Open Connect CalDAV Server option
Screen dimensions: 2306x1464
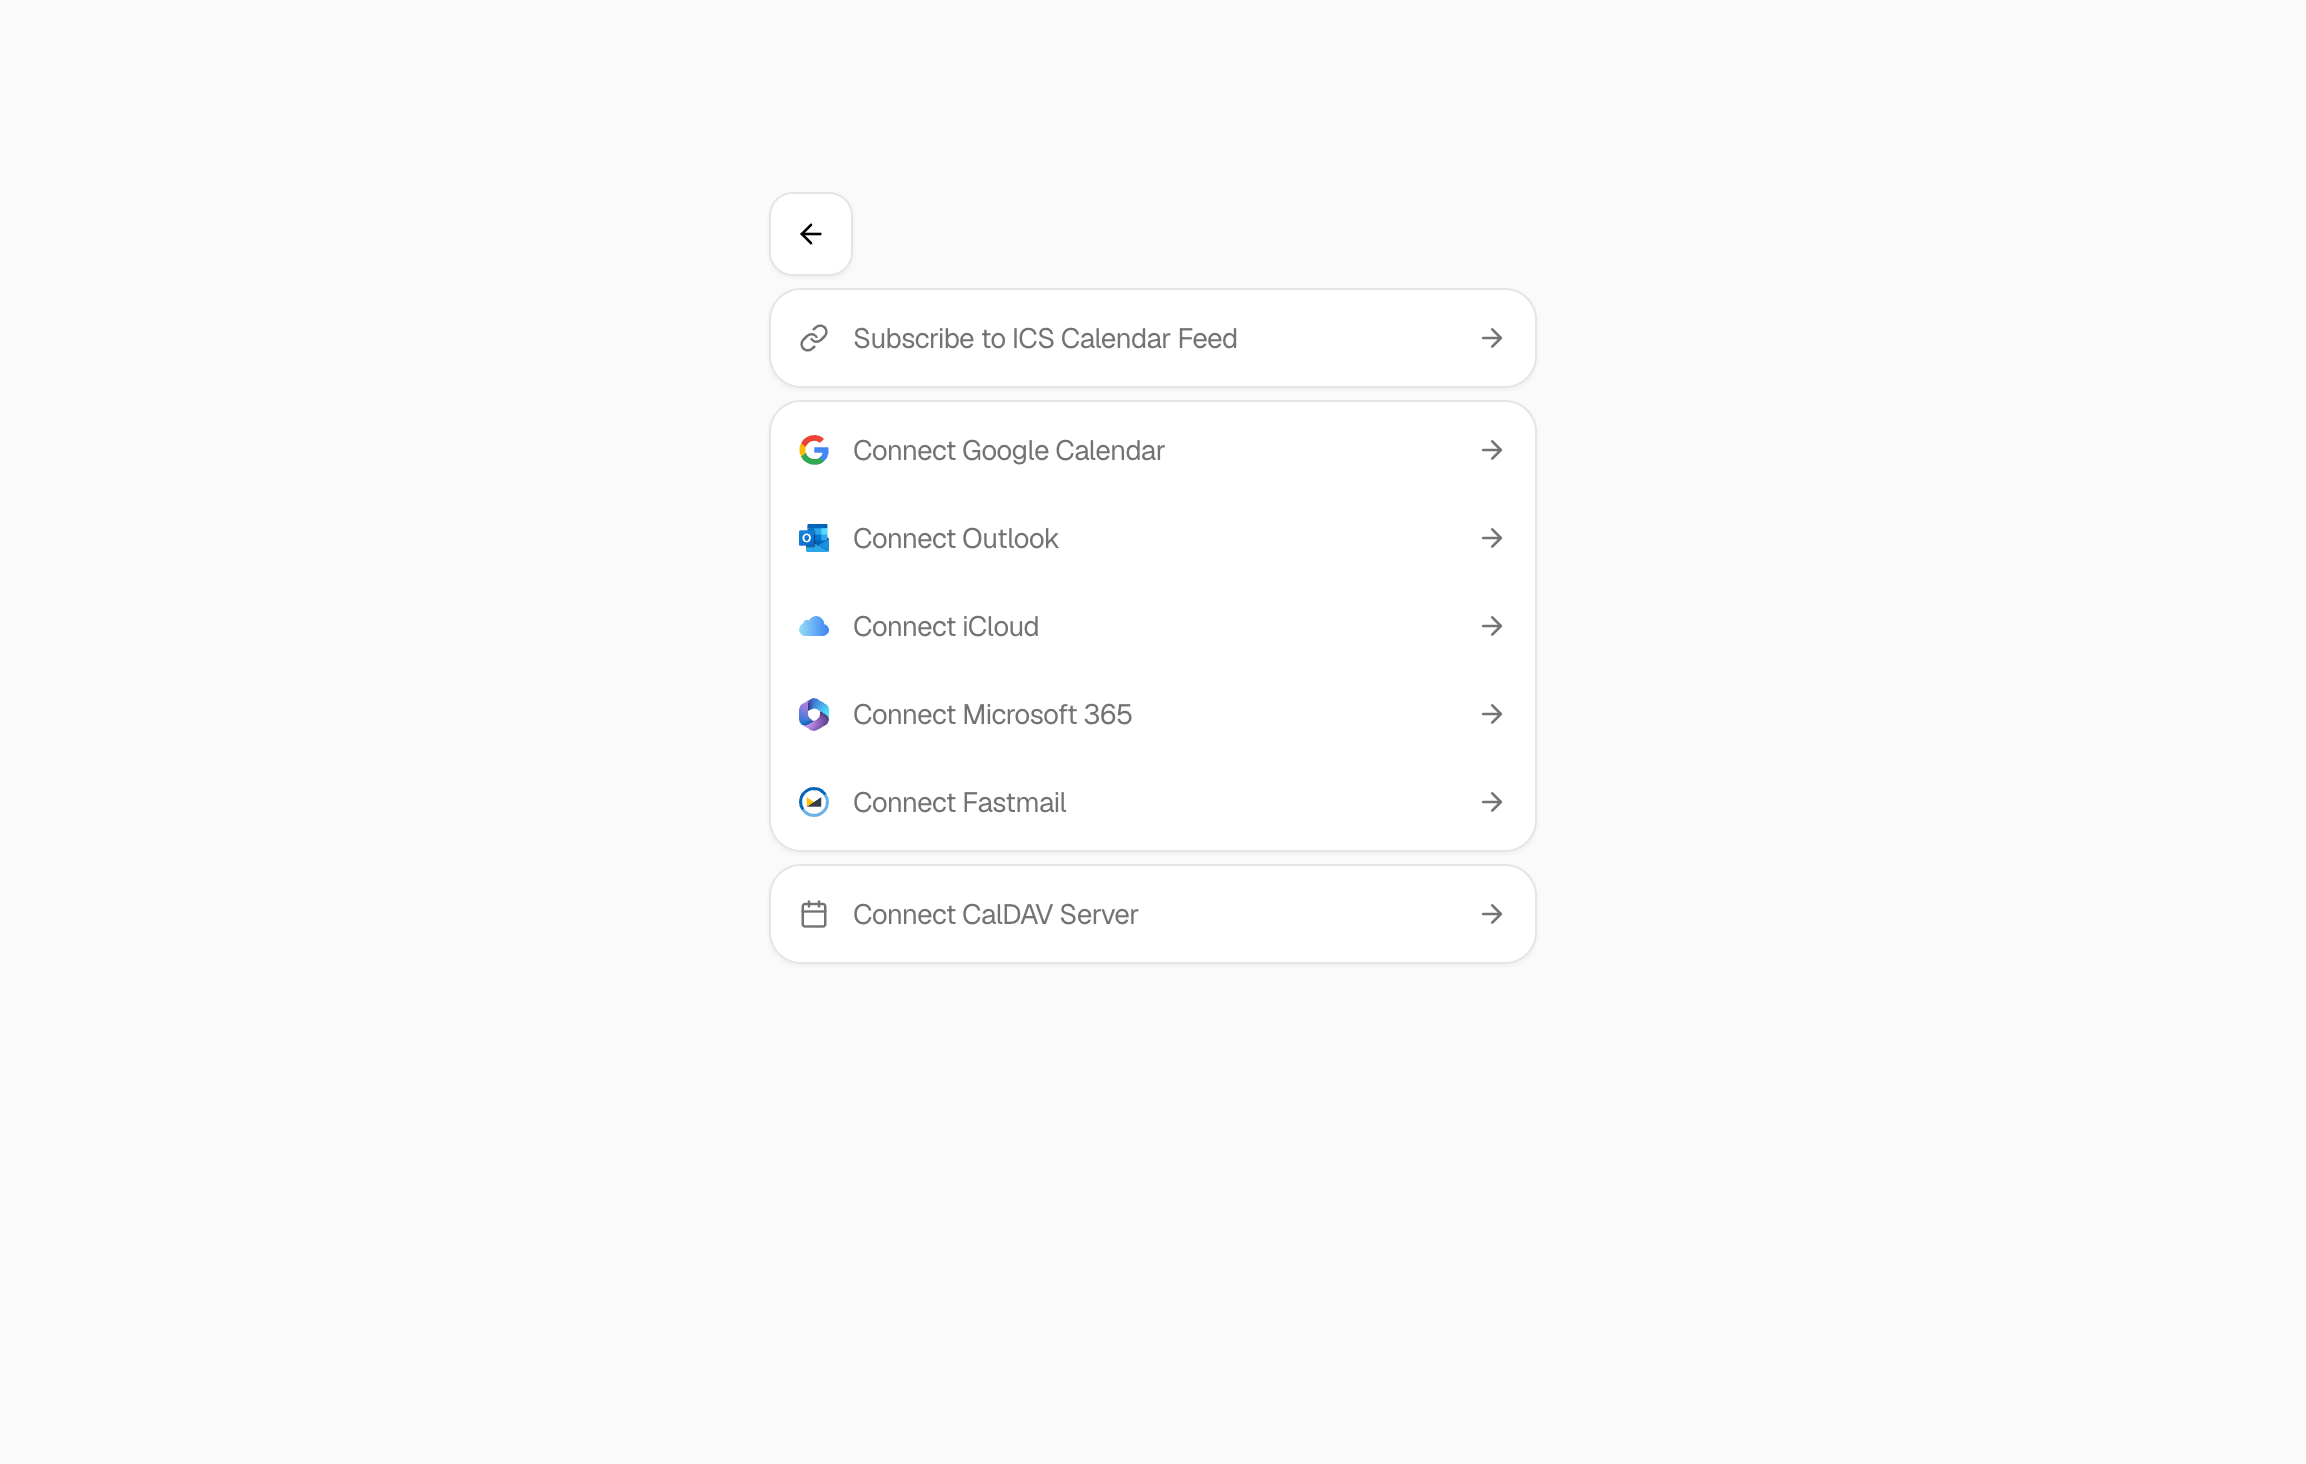click(995, 915)
